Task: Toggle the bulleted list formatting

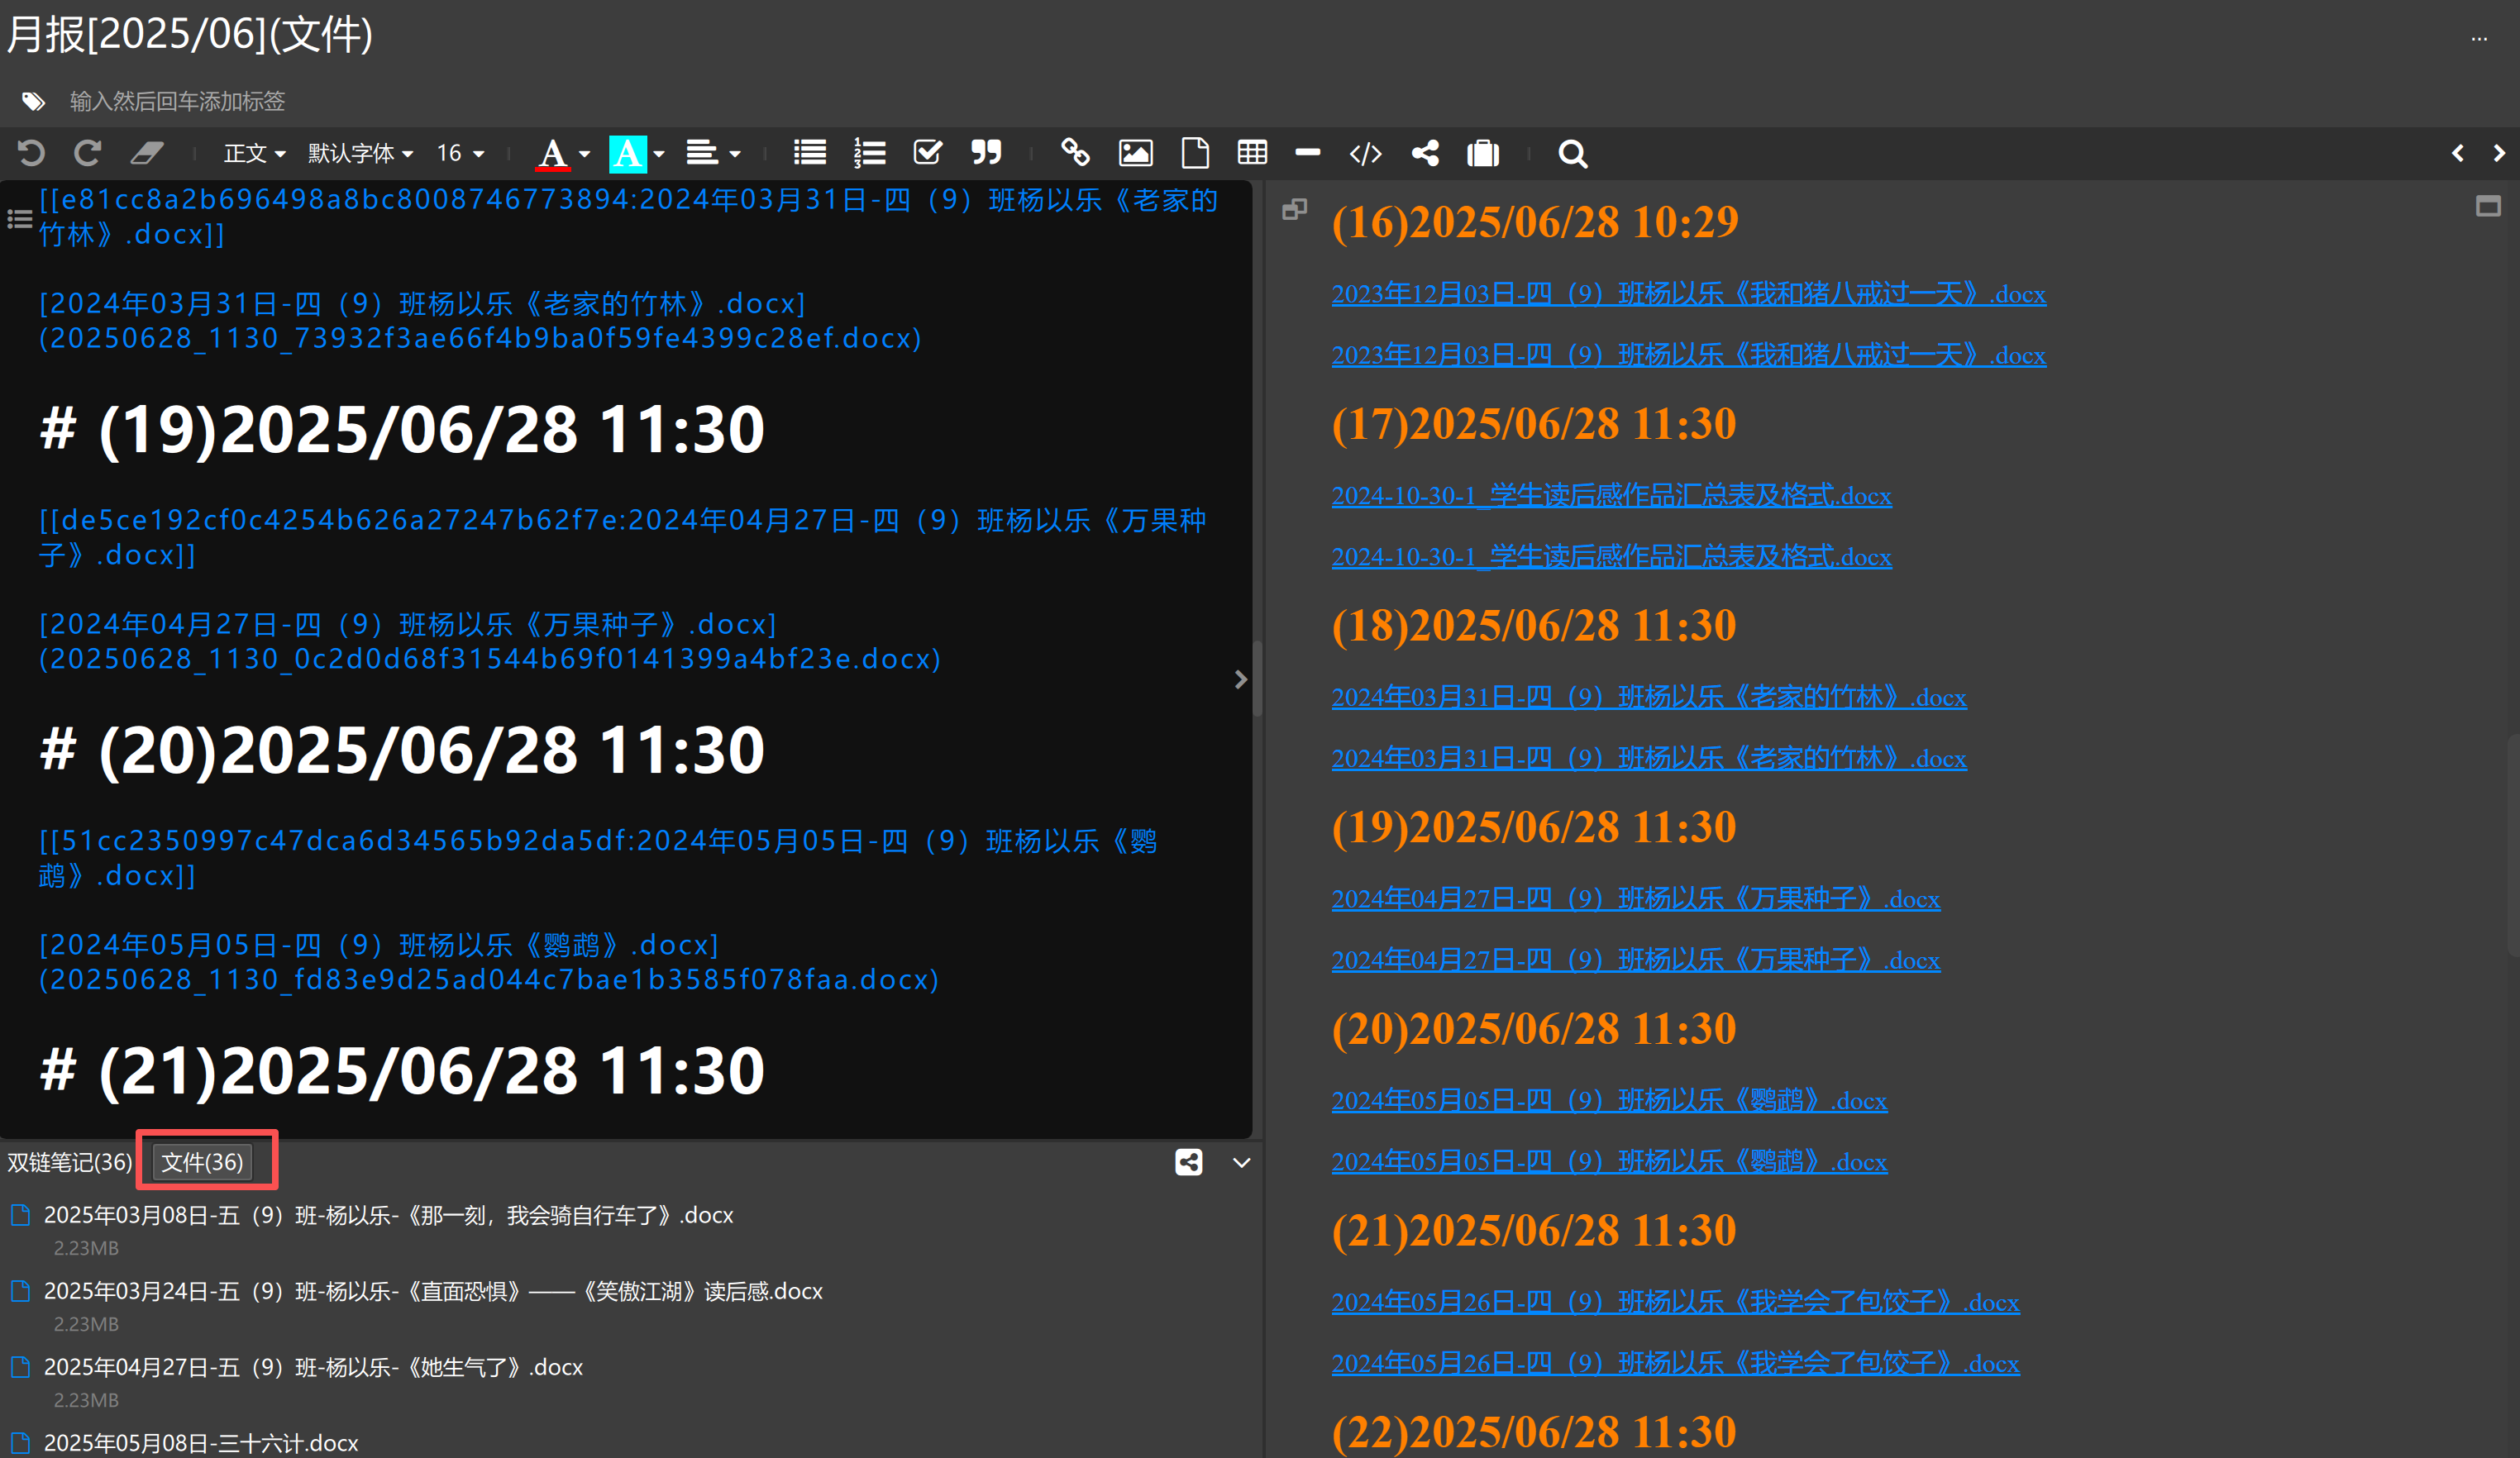Action: pos(809,153)
